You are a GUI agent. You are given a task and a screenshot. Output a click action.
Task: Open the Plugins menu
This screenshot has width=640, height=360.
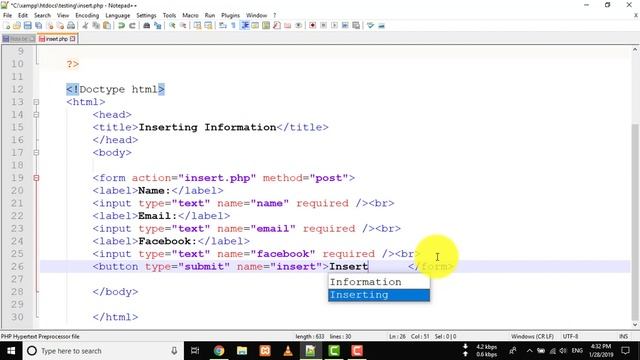tap(230, 15)
